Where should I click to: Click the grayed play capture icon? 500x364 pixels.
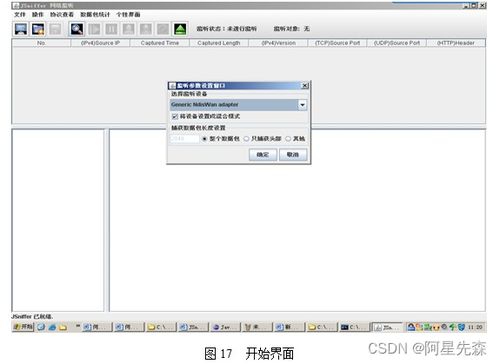click(x=94, y=29)
